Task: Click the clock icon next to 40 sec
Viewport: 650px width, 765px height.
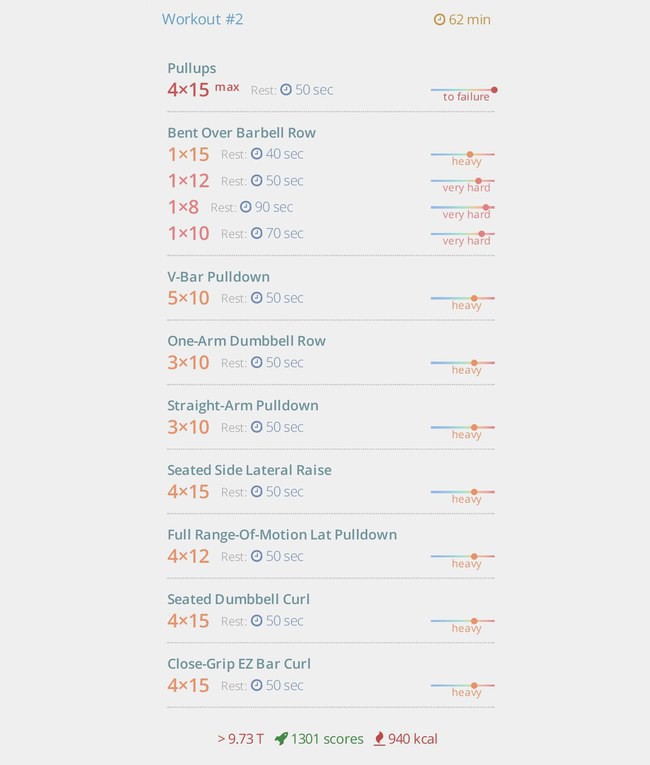Action: pos(257,154)
